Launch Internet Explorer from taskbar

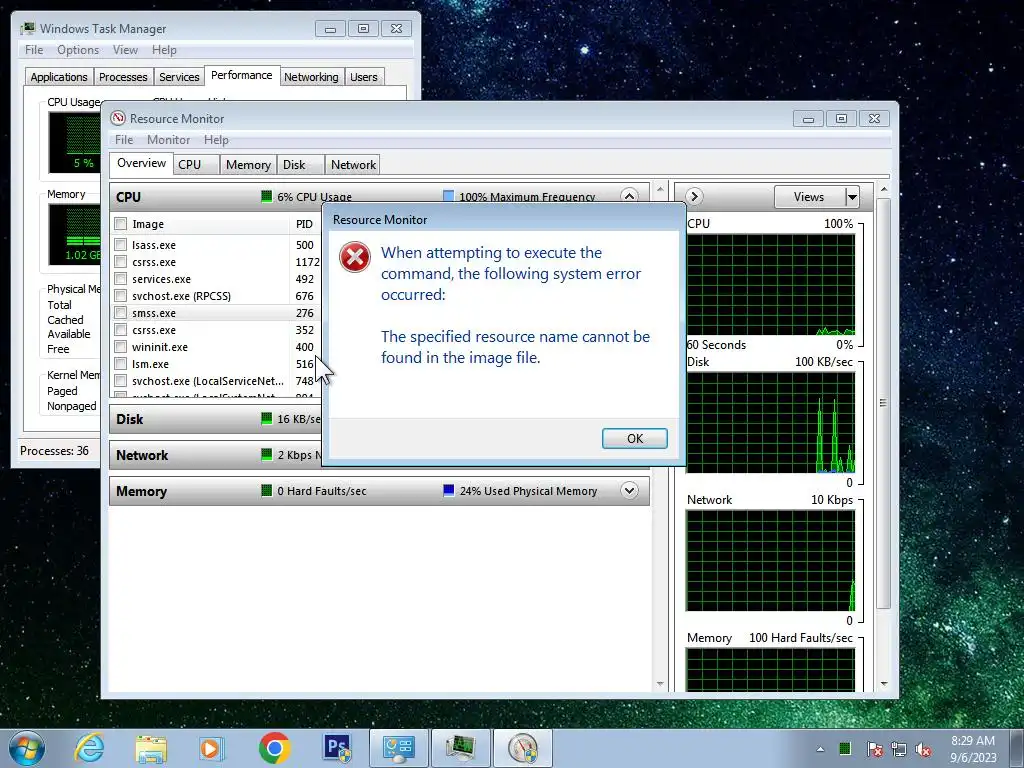[x=89, y=748]
